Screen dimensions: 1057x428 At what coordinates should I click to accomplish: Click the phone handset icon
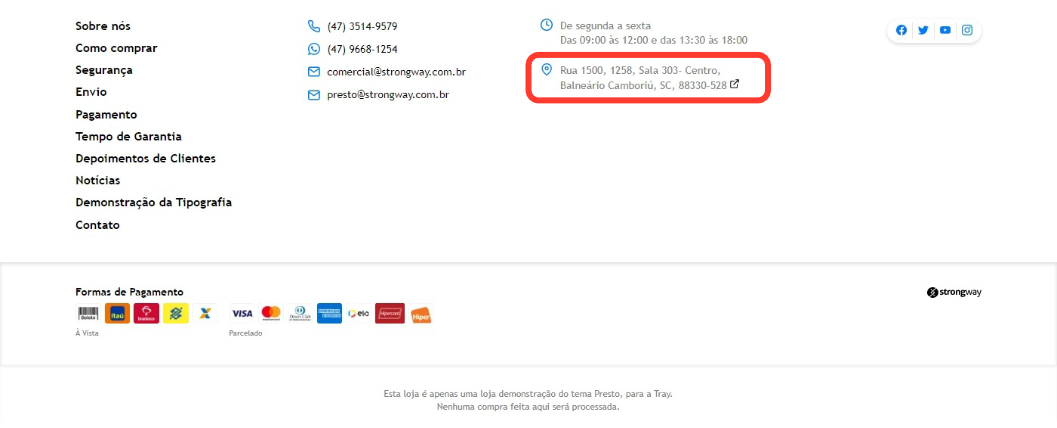[x=313, y=26]
